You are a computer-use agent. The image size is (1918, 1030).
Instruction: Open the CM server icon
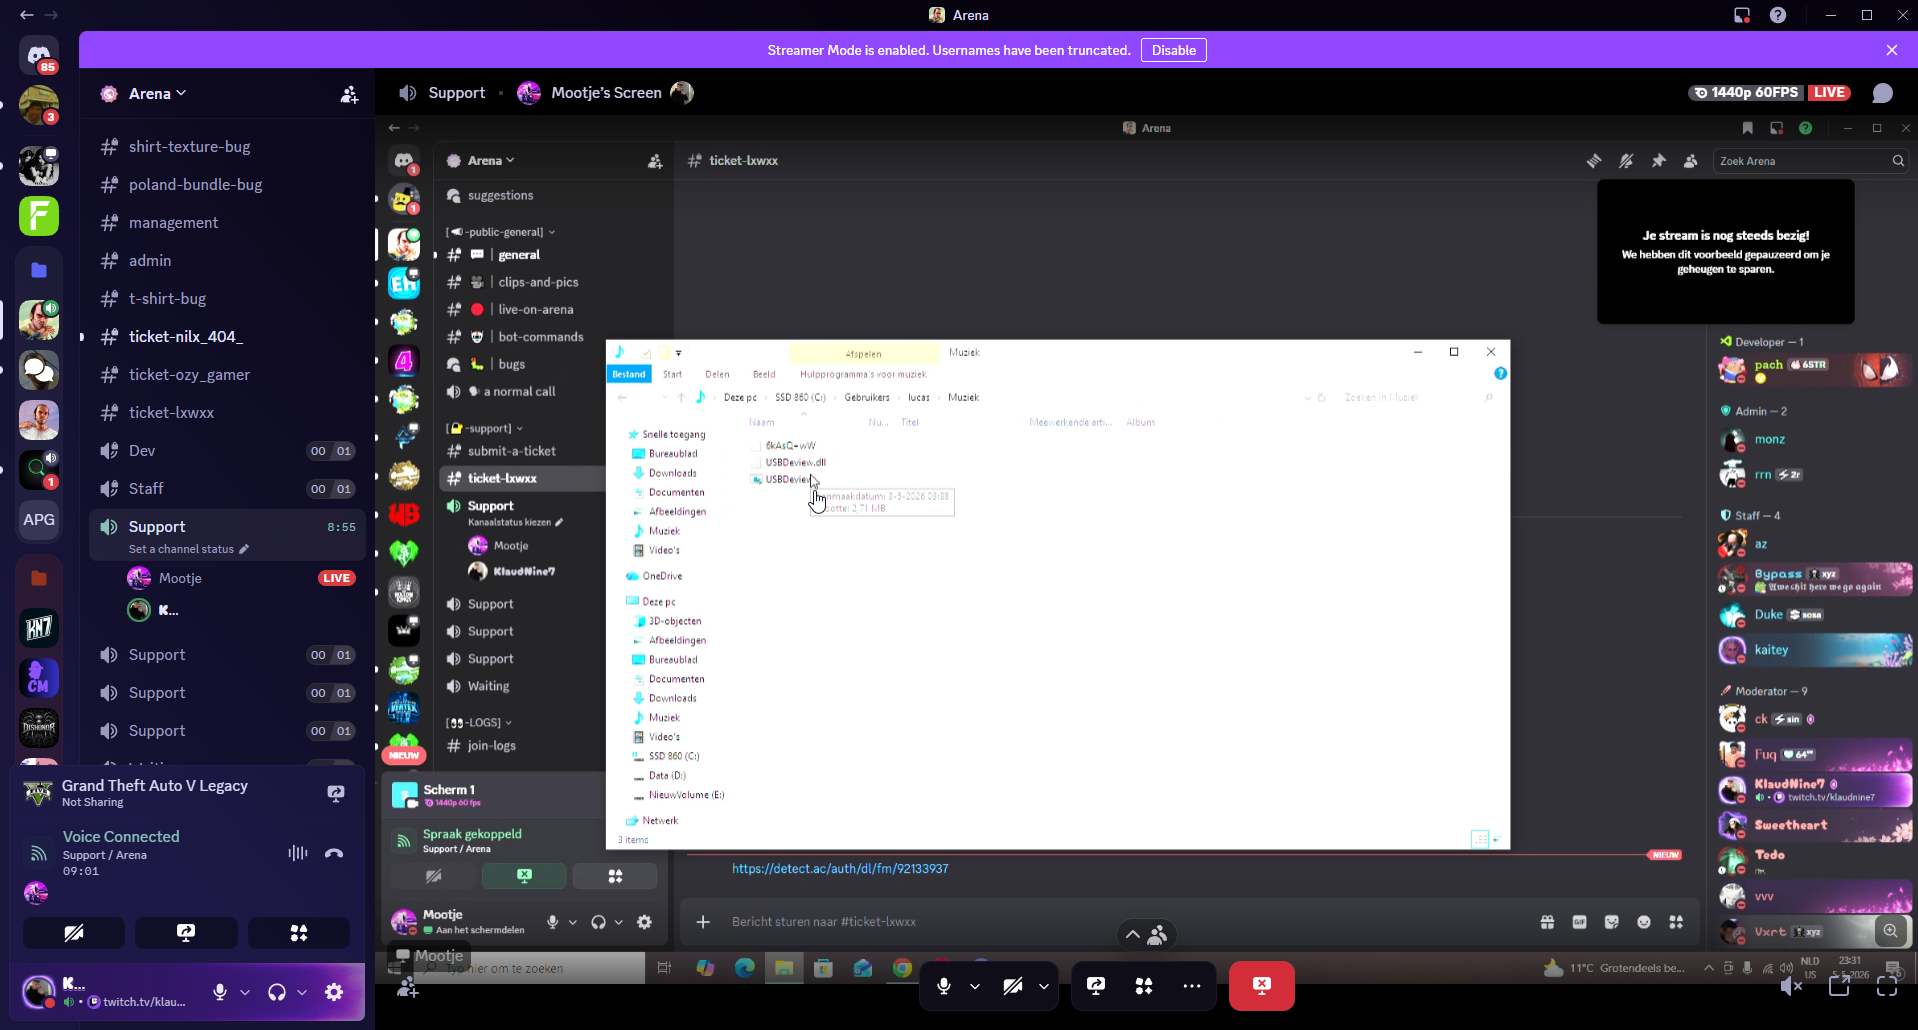click(x=39, y=678)
